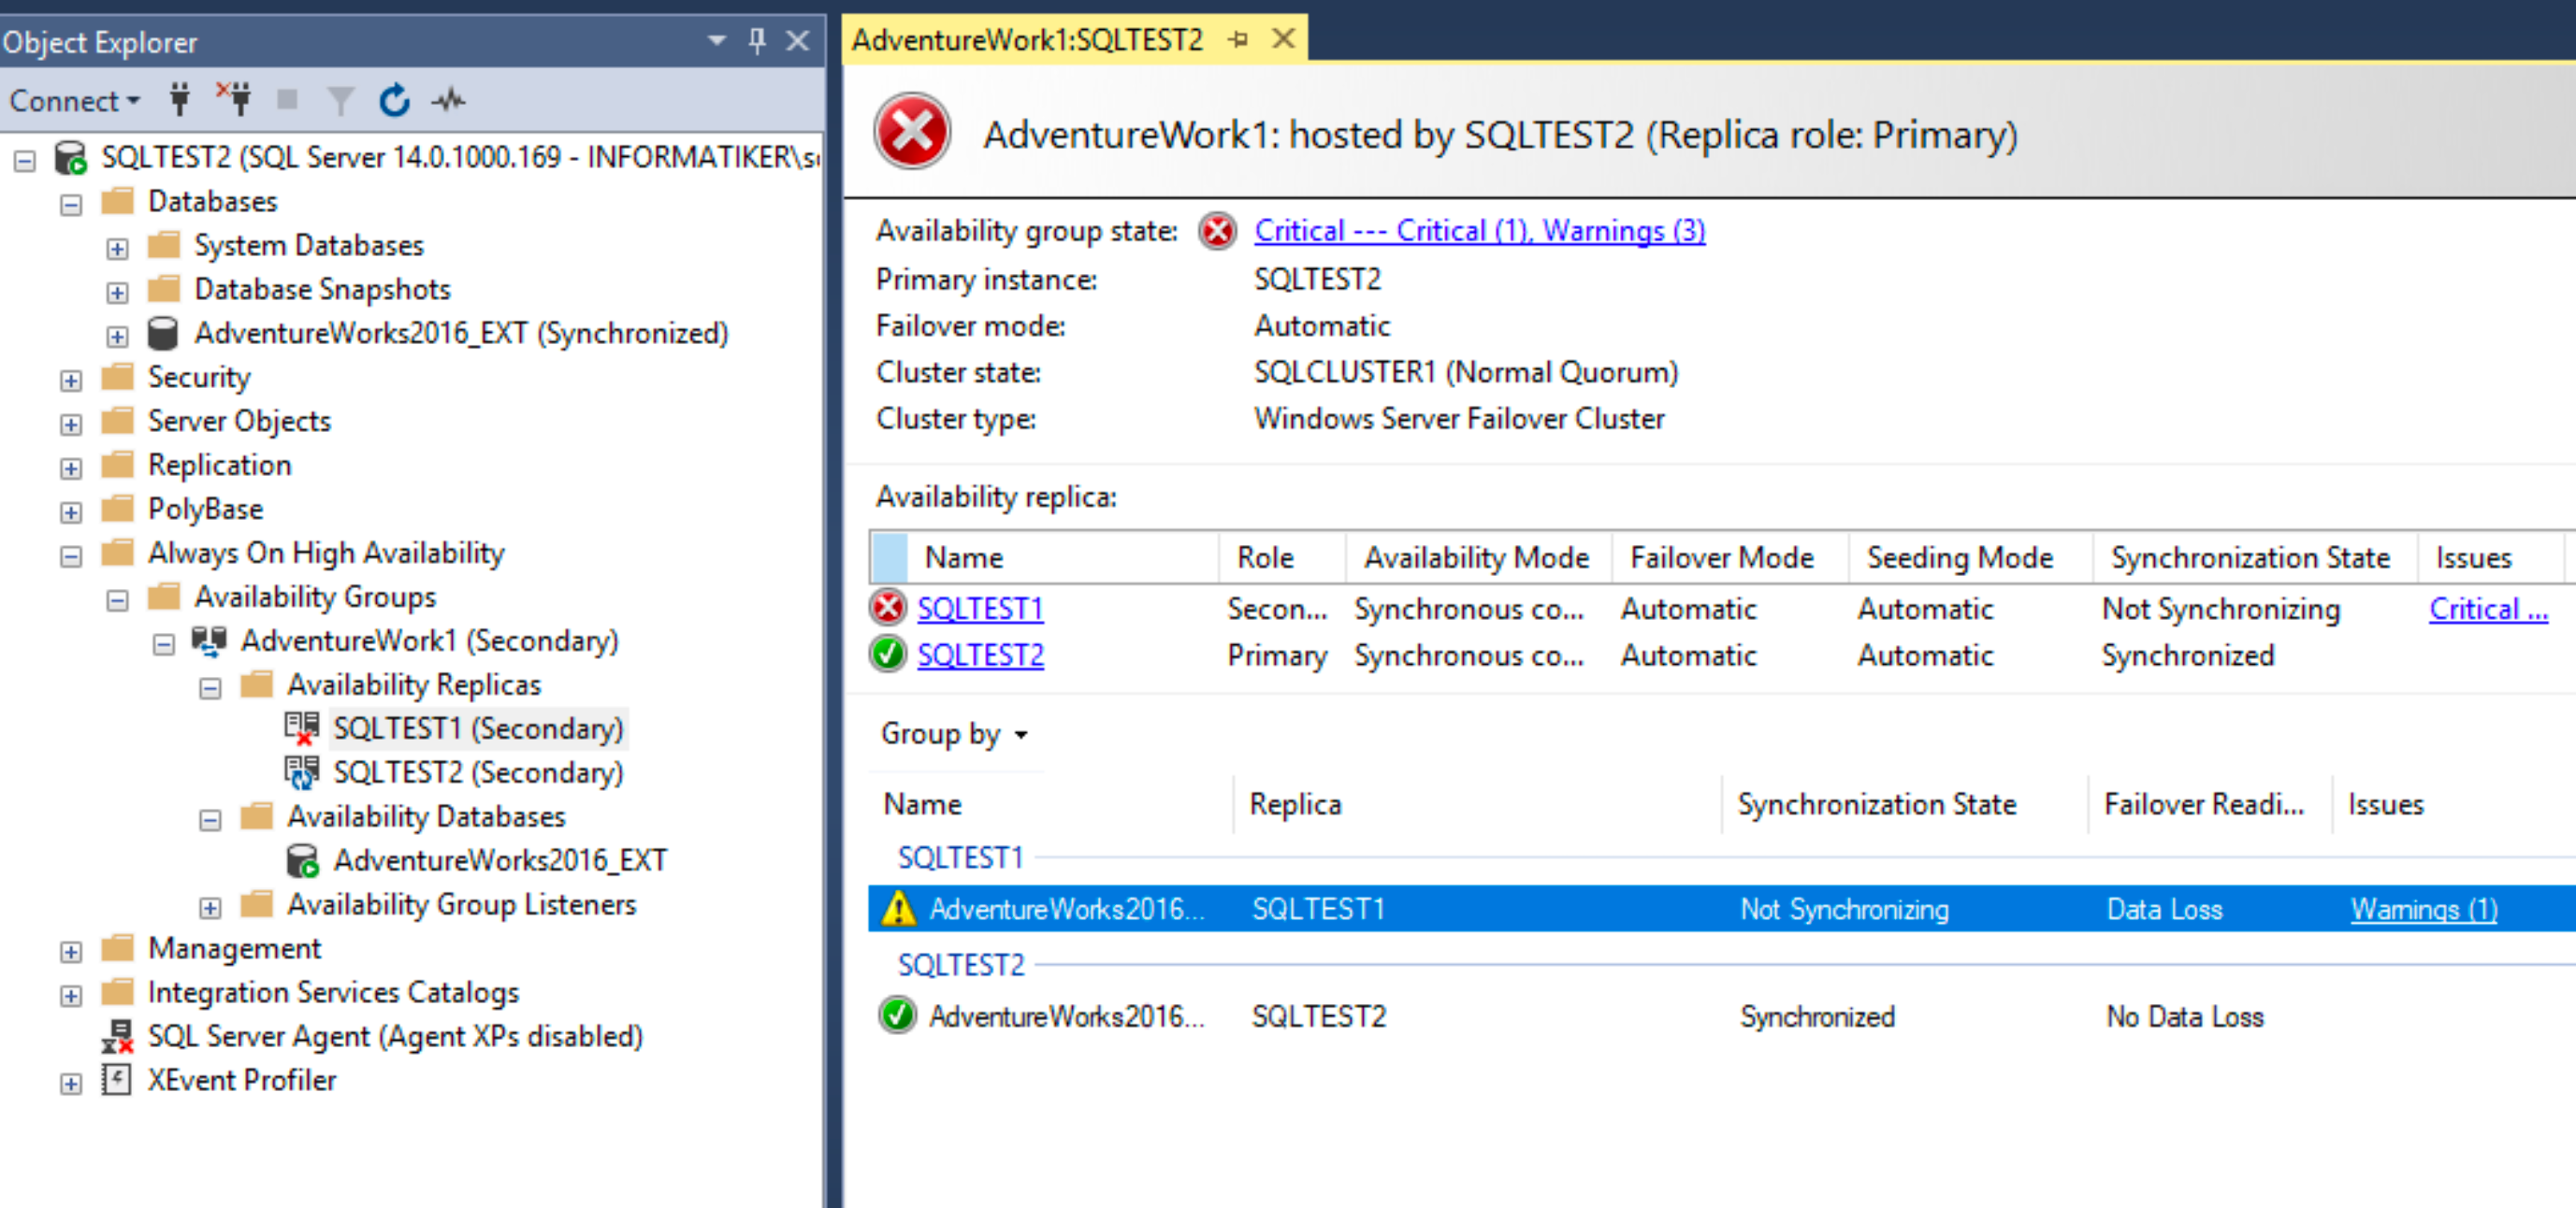Click the Filter funnel icon in Object Explorer
The image size is (2576, 1208).
340,100
